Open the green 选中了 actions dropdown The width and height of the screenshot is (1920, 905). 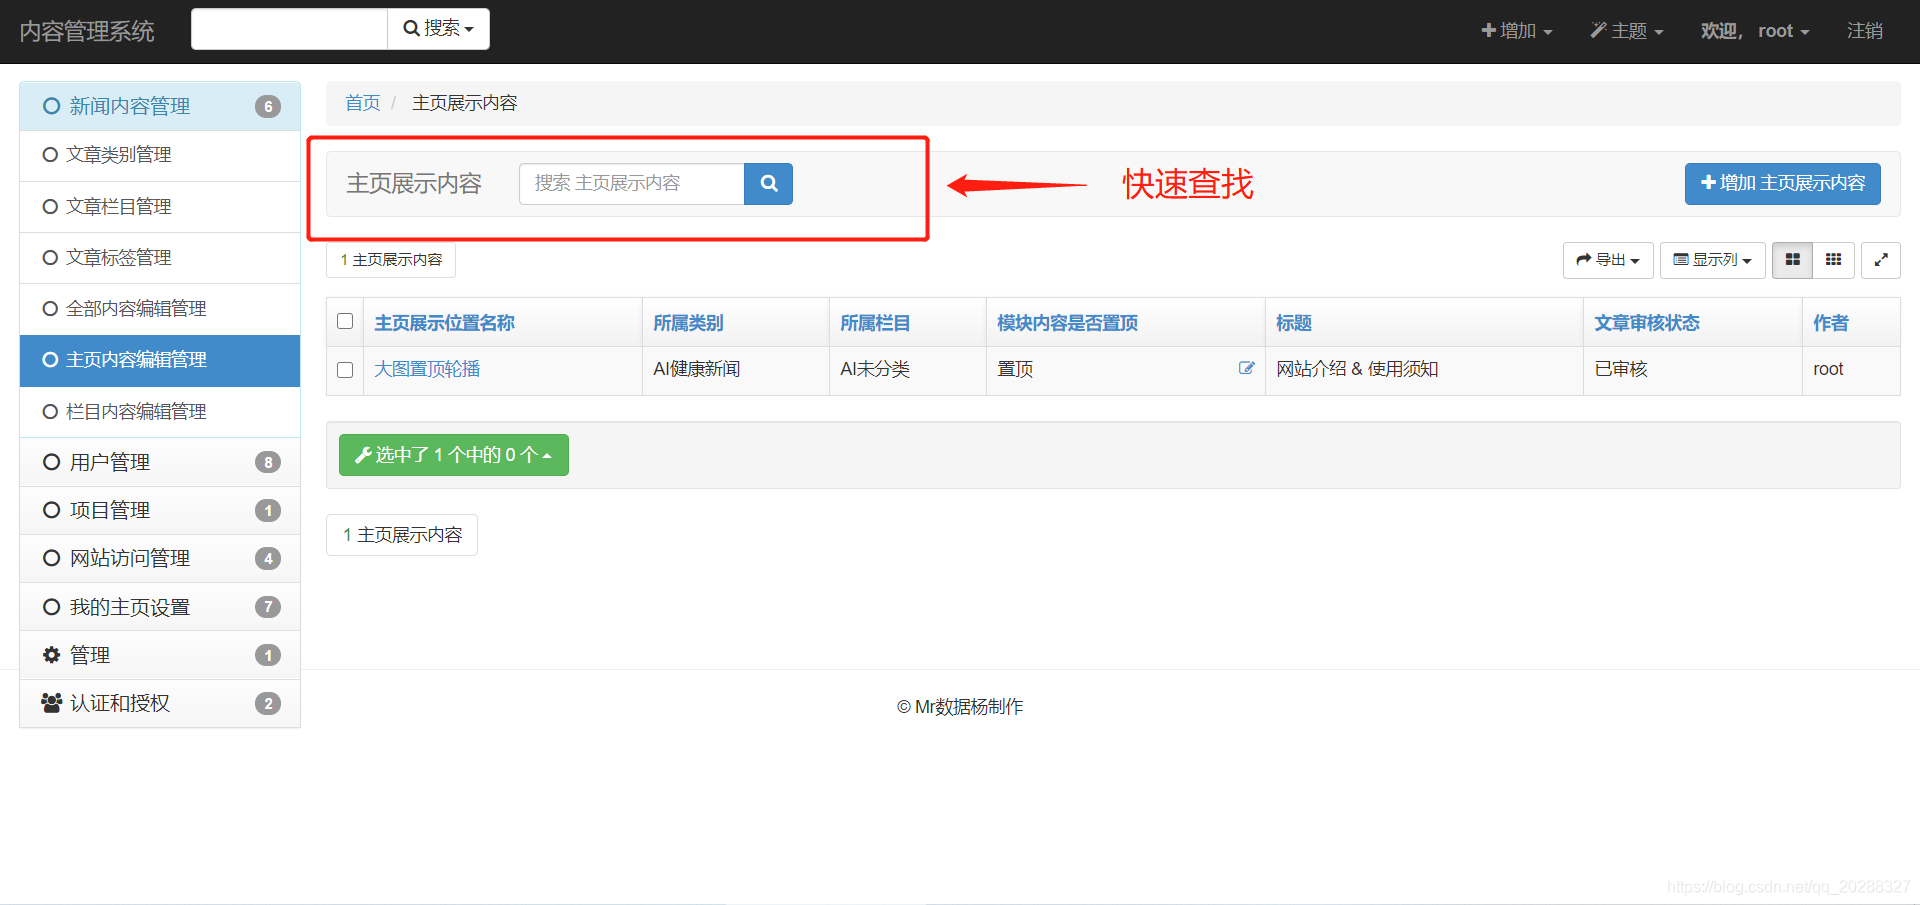(454, 455)
